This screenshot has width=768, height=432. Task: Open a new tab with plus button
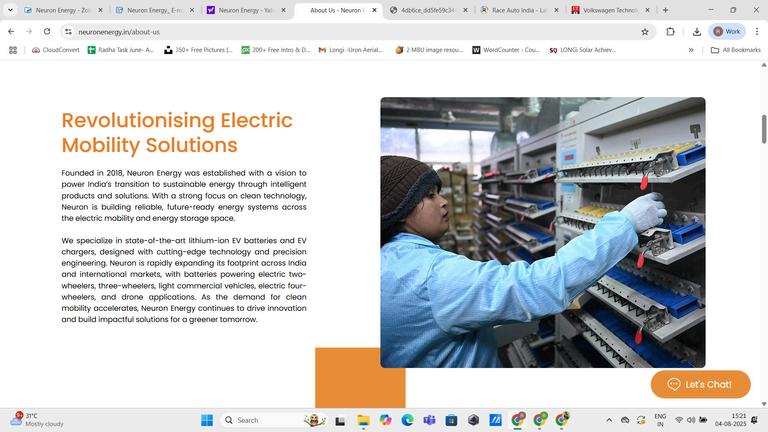pyautogui.click(x=665, y=10)
